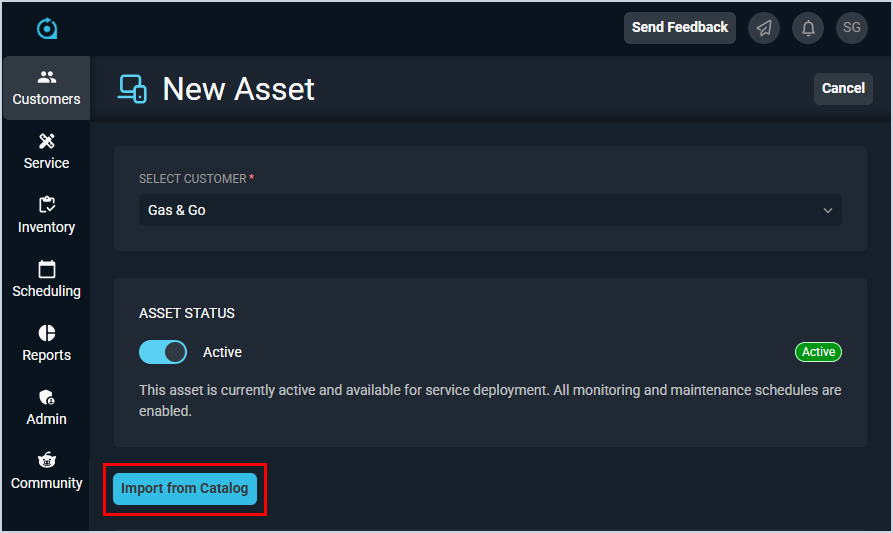
Task: Click the chevron arrow in customer dropdown
Action: (x=828, y=210)
